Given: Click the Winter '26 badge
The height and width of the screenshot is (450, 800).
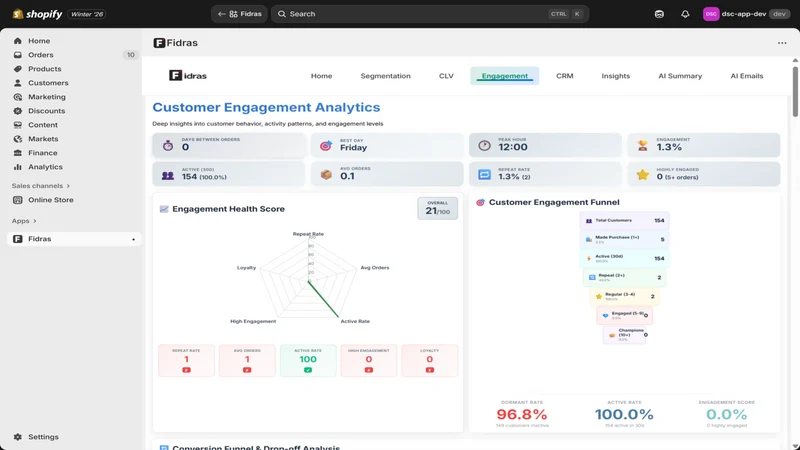Looking at the screenshot, I should tap(87, 14).
